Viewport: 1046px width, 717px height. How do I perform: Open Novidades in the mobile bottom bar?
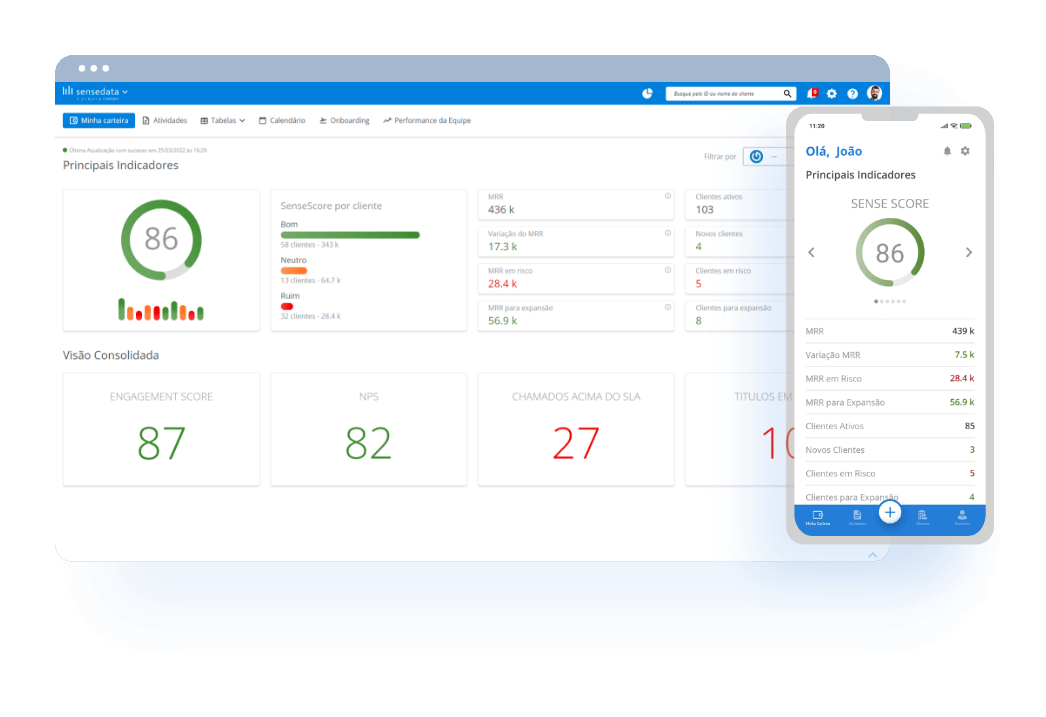pos(857,518)
